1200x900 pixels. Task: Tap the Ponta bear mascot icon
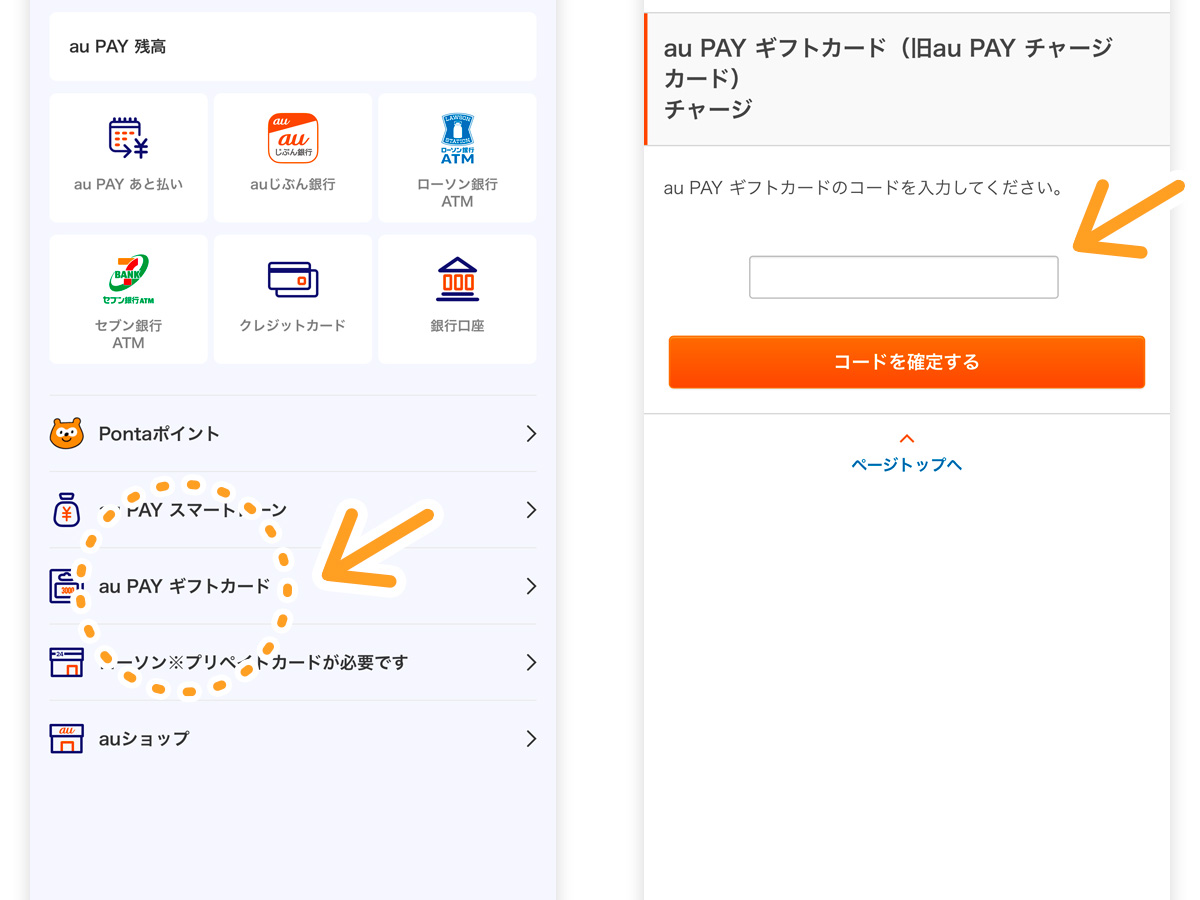click(67, 434)
